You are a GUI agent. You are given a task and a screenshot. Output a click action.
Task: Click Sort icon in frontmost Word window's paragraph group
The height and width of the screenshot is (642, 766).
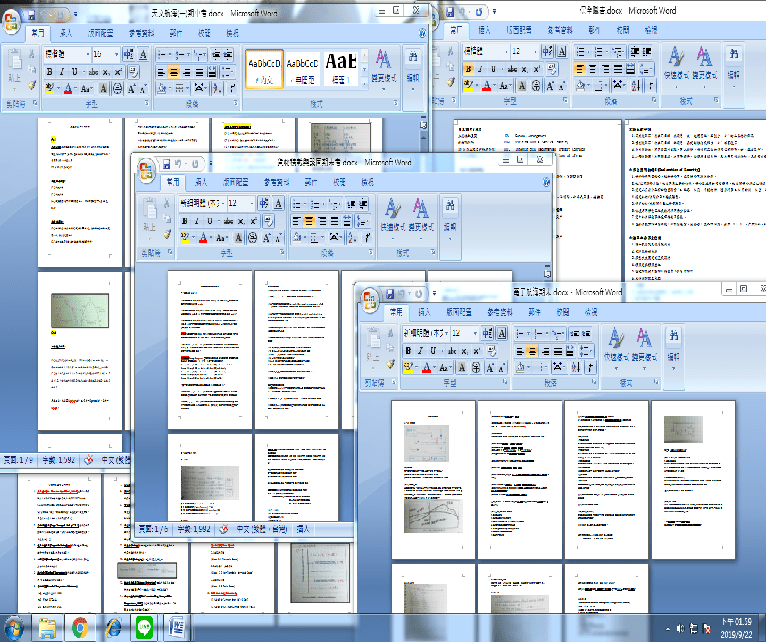click(576, 367)
